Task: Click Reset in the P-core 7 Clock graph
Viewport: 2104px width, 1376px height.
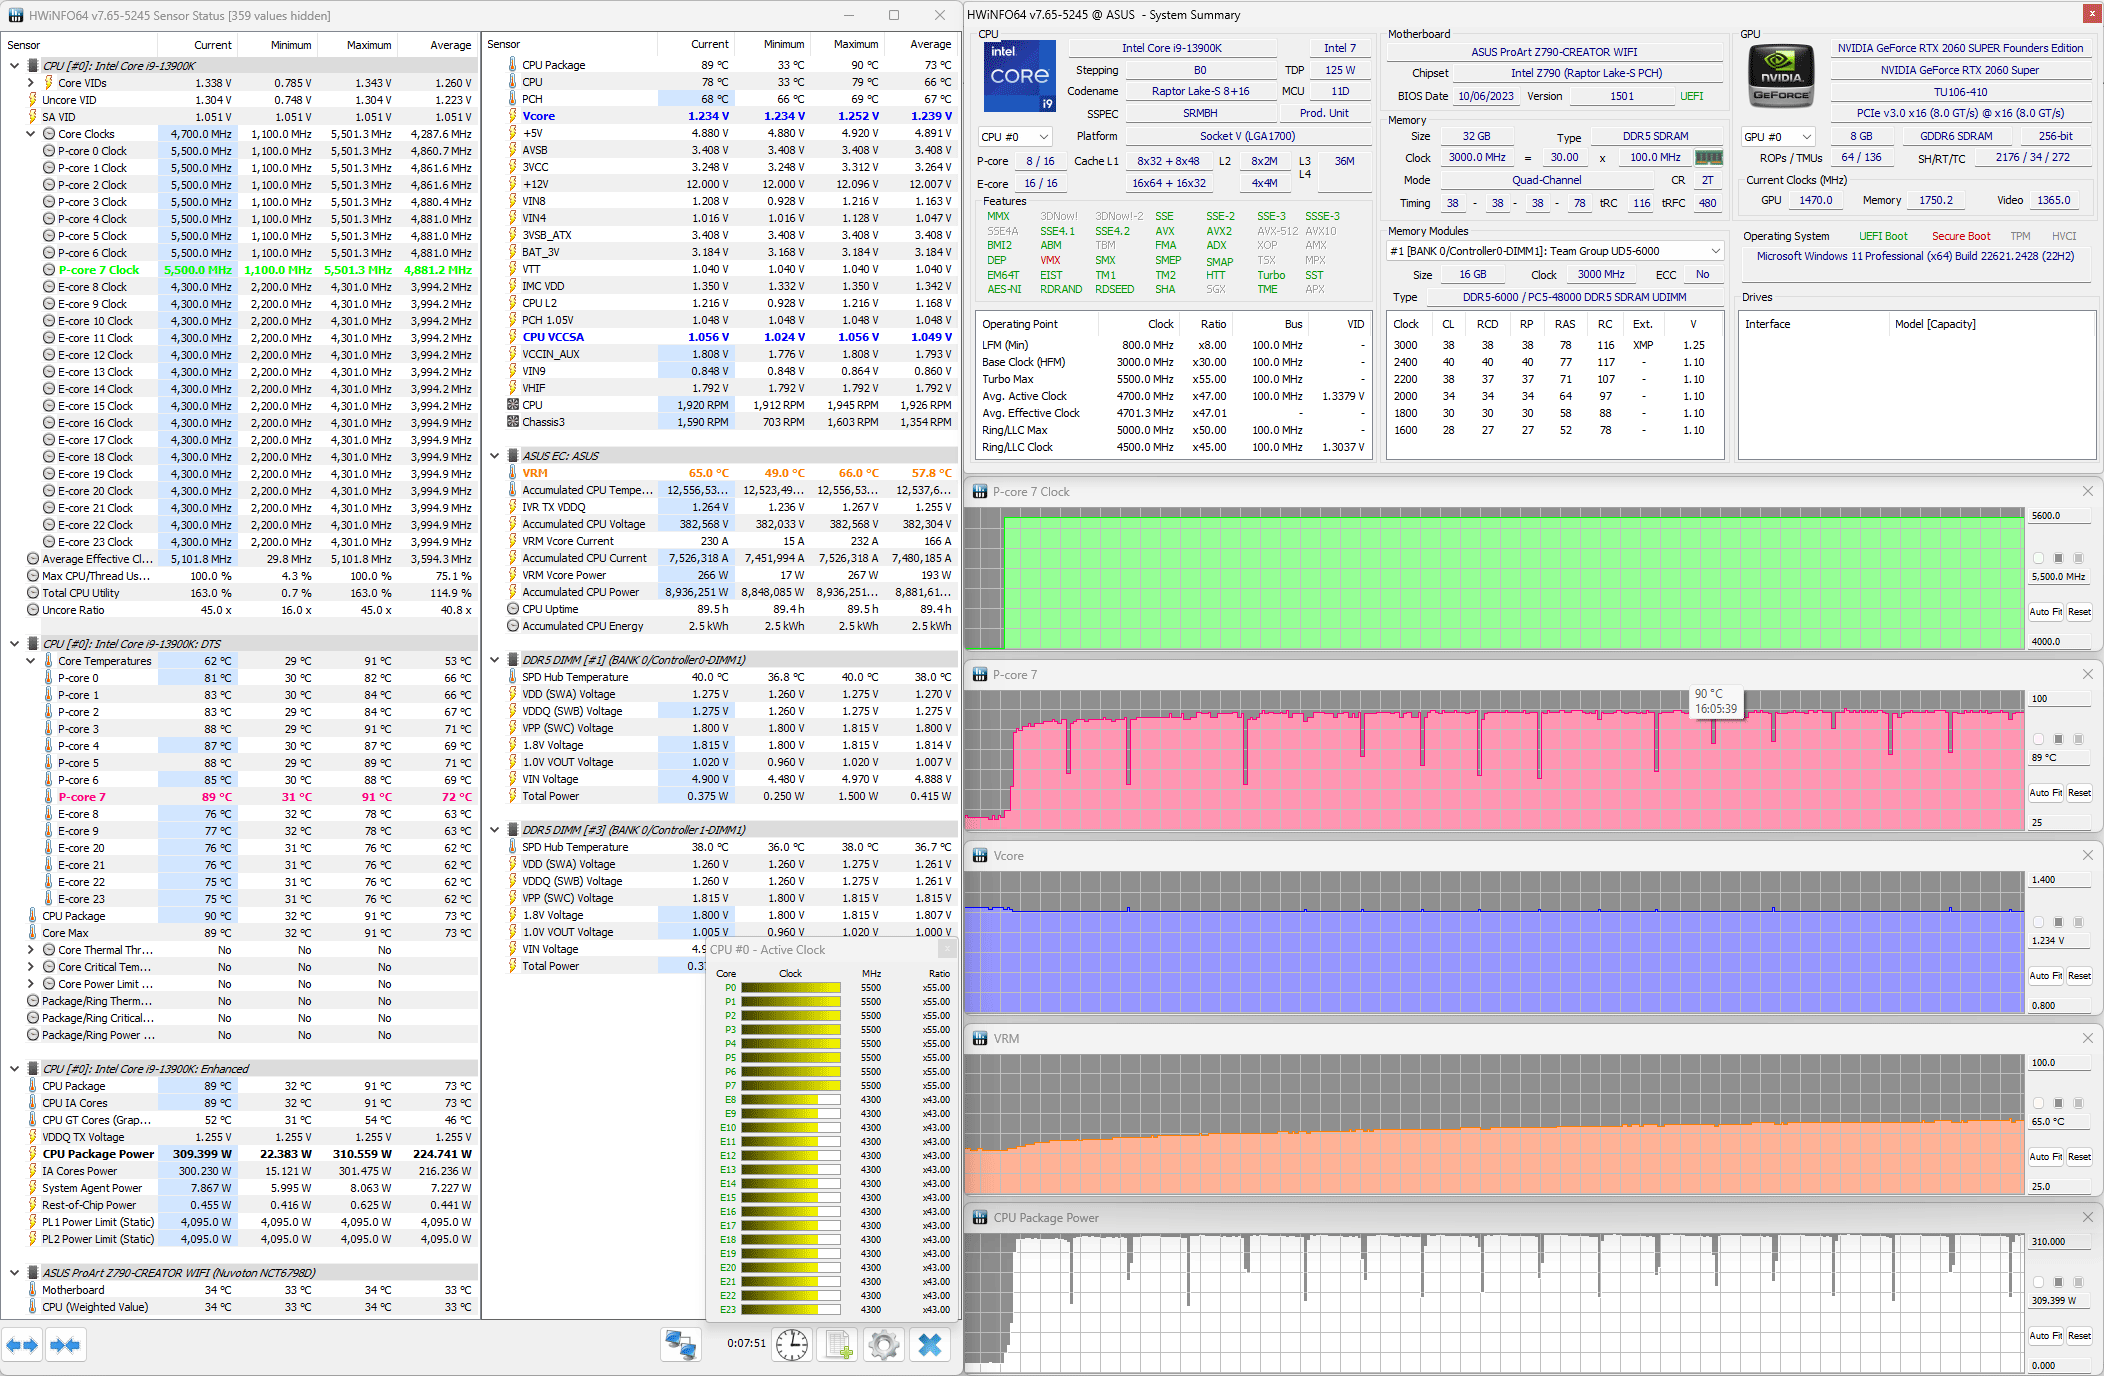Action: (2079, 612)
